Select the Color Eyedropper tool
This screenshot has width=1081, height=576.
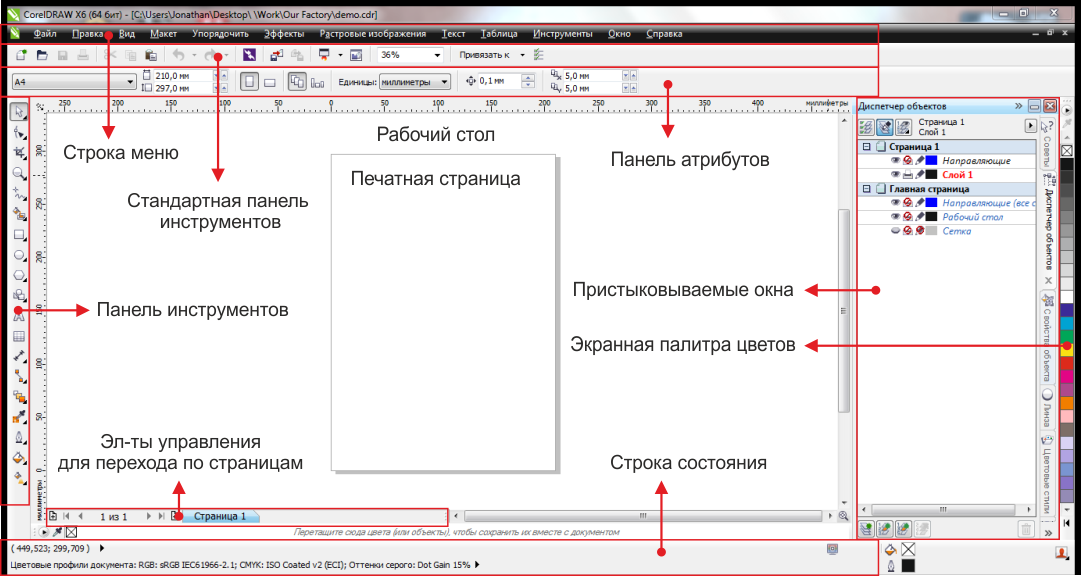click(19, 417)
